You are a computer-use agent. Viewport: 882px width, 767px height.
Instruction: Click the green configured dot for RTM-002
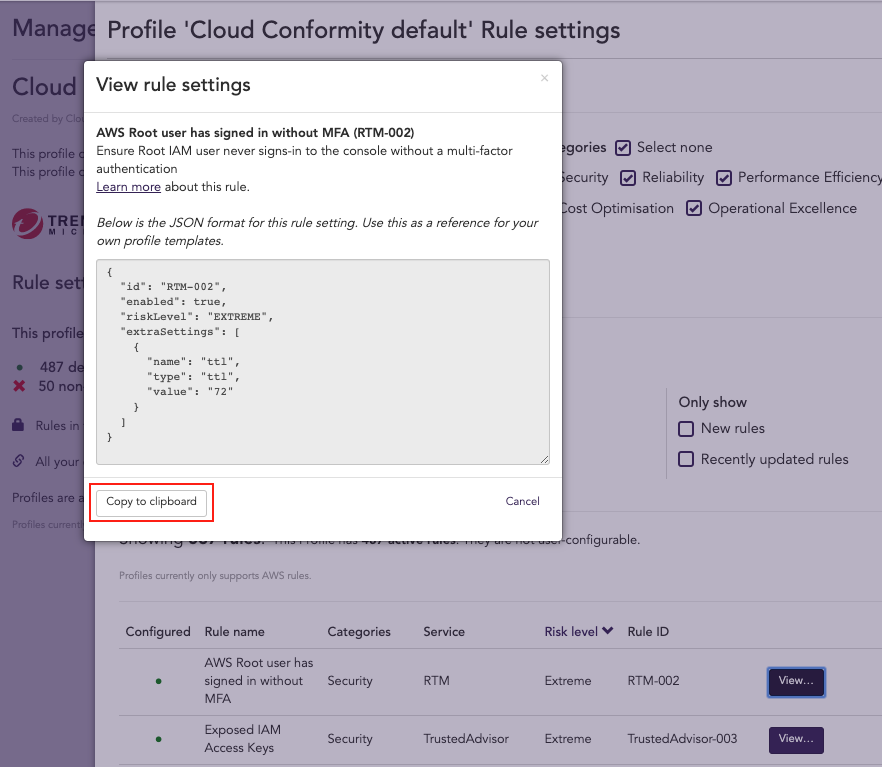point(159,681)
